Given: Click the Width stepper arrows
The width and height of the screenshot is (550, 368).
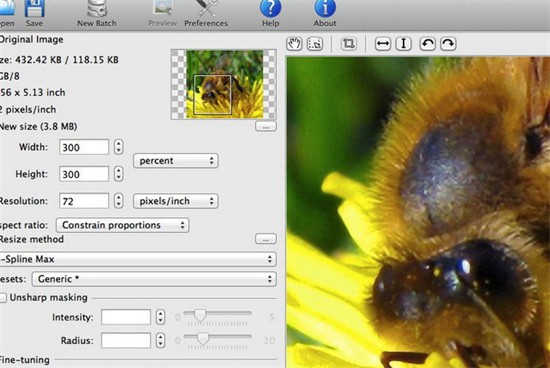Looking at the screenshot, I should 119,147.
